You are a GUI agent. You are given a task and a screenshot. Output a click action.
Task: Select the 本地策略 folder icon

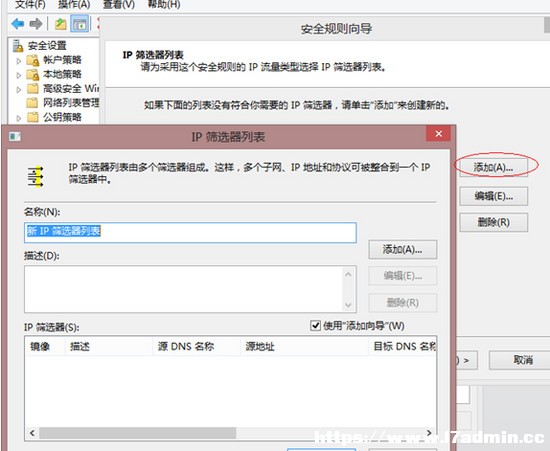pyautogui.click(x=33, y=74)
